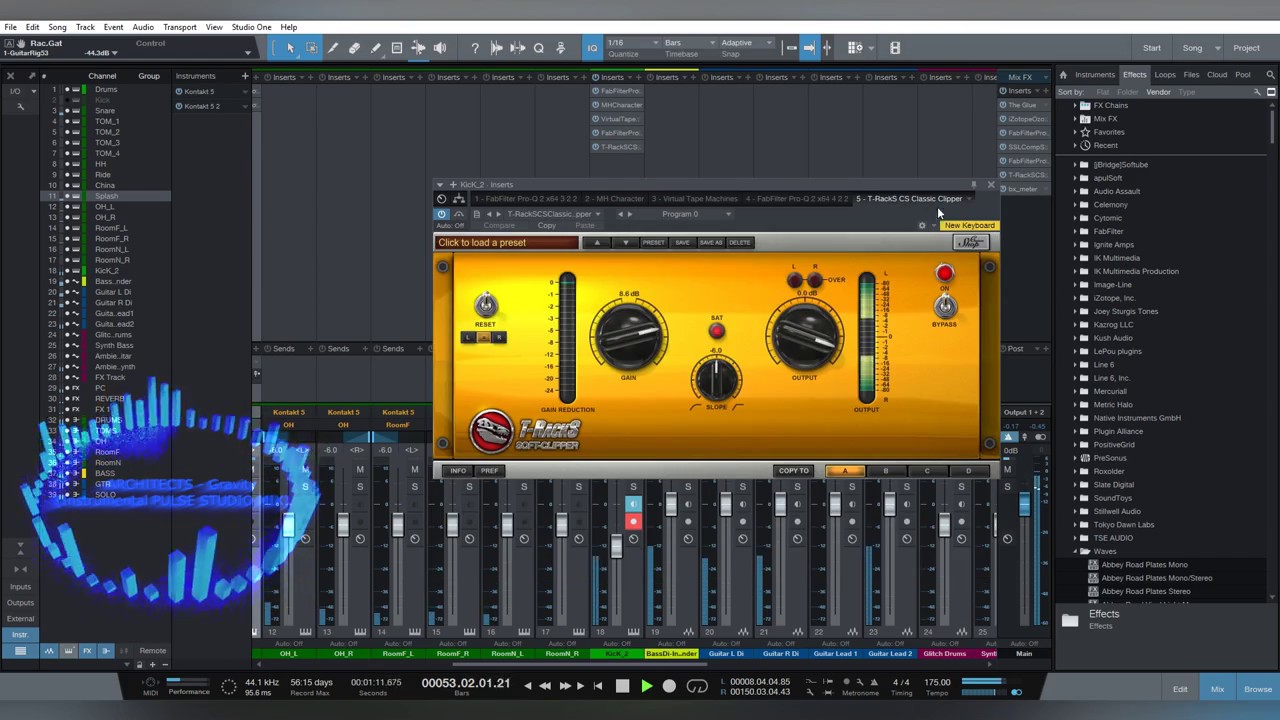Open the T-RackS PREF button
This screenshot has width=1280, height=720.
point(489,471)
